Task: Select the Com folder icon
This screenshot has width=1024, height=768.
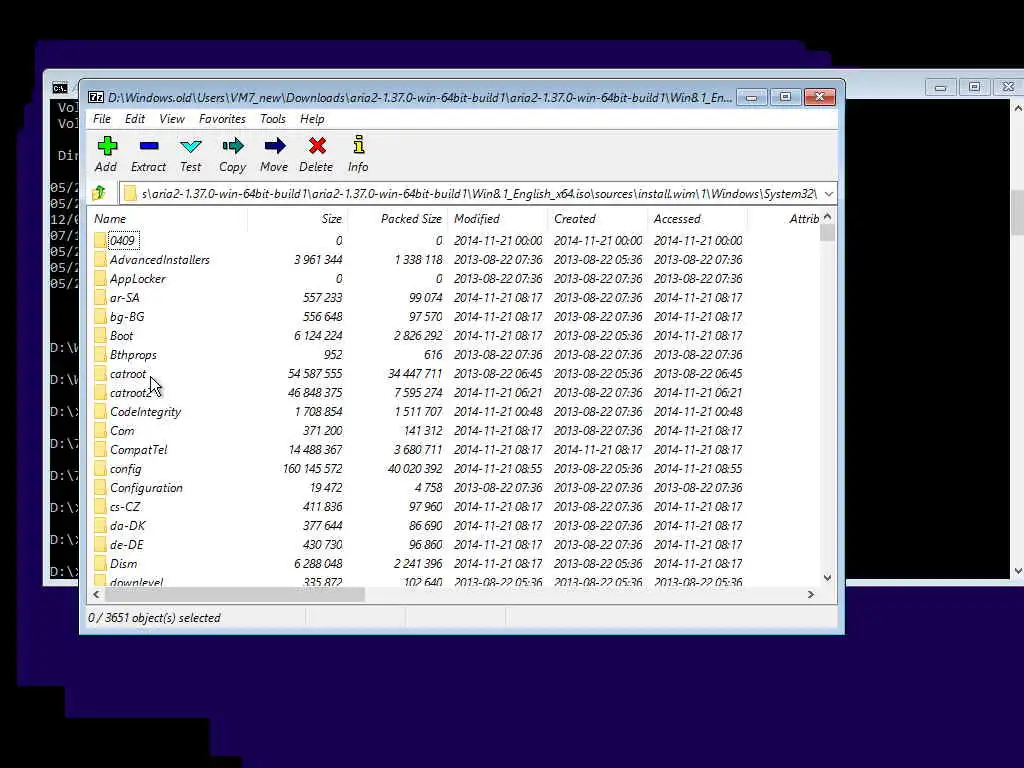Action: pyautogui.click(x=99, y=430)
